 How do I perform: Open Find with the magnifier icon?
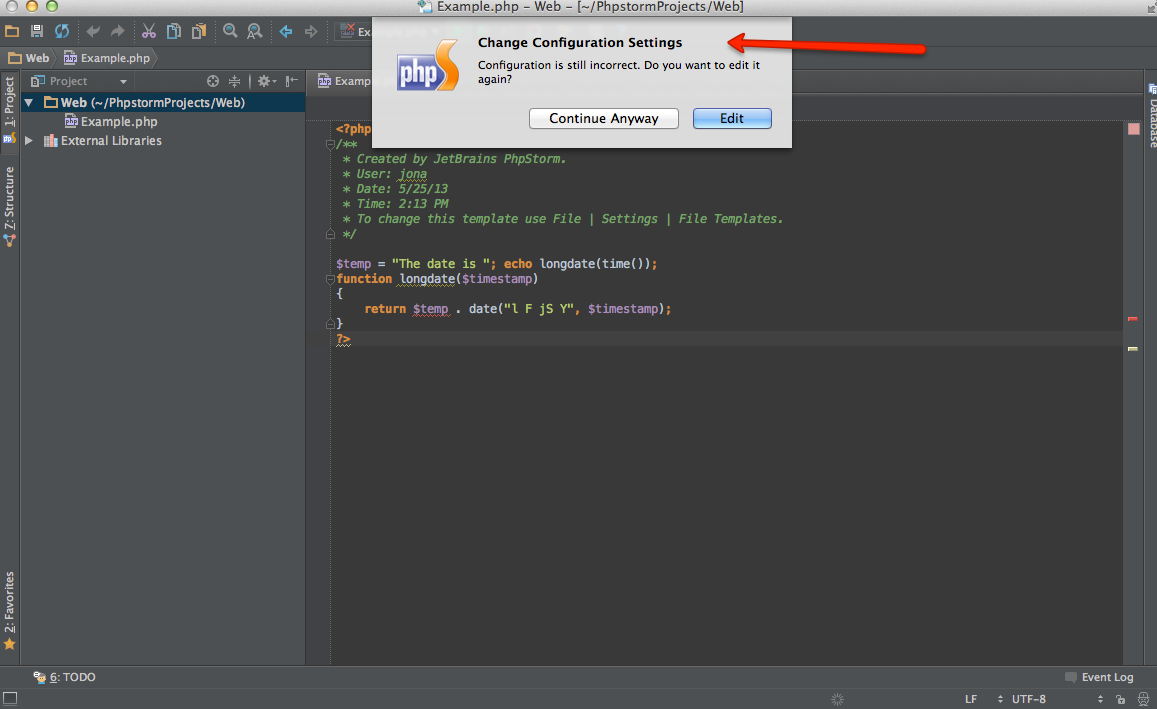[230, 31]
